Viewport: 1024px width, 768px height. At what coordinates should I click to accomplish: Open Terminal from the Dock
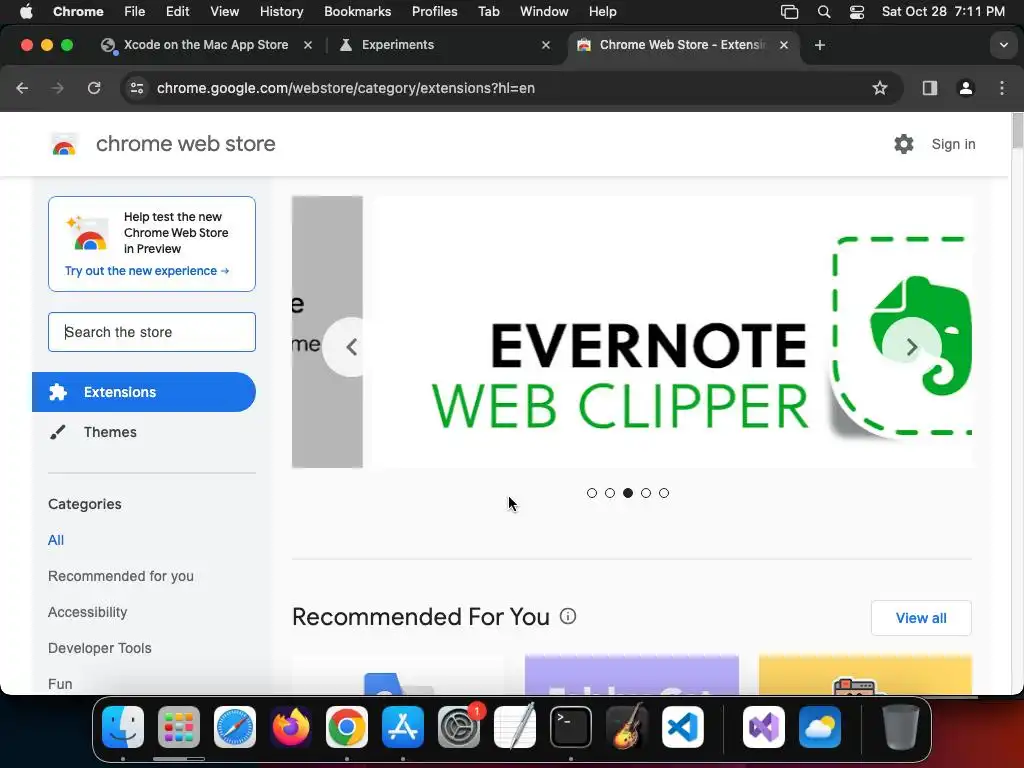pos(571,727)
